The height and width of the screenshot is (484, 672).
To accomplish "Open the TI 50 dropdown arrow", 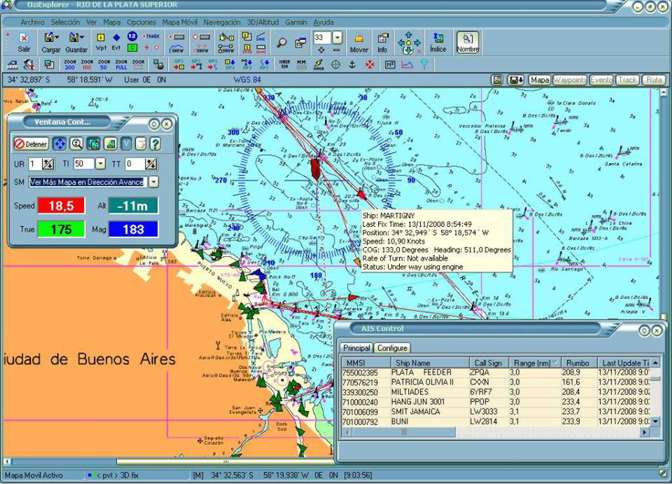I will [x=100, y=164].
